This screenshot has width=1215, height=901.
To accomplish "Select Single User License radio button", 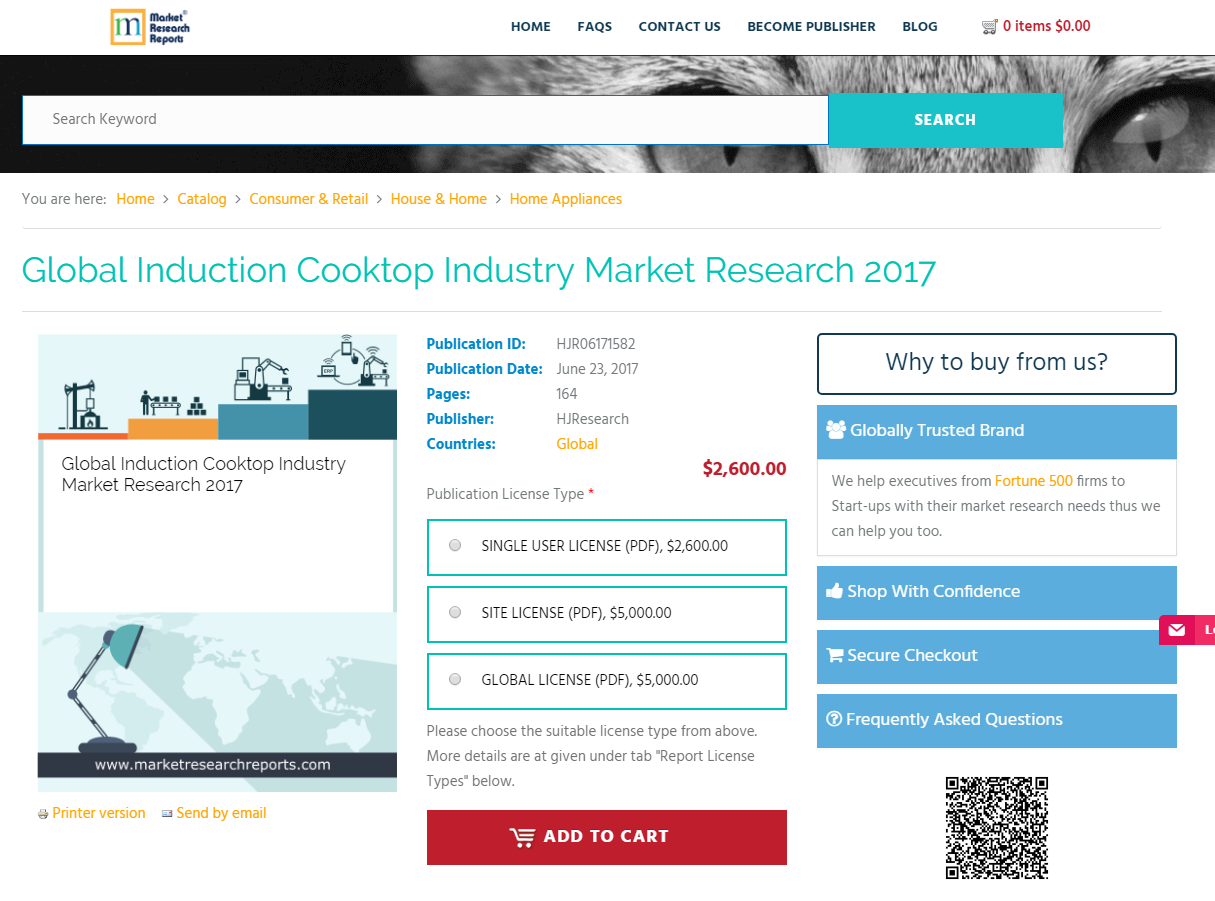I will tap(455, 546).
